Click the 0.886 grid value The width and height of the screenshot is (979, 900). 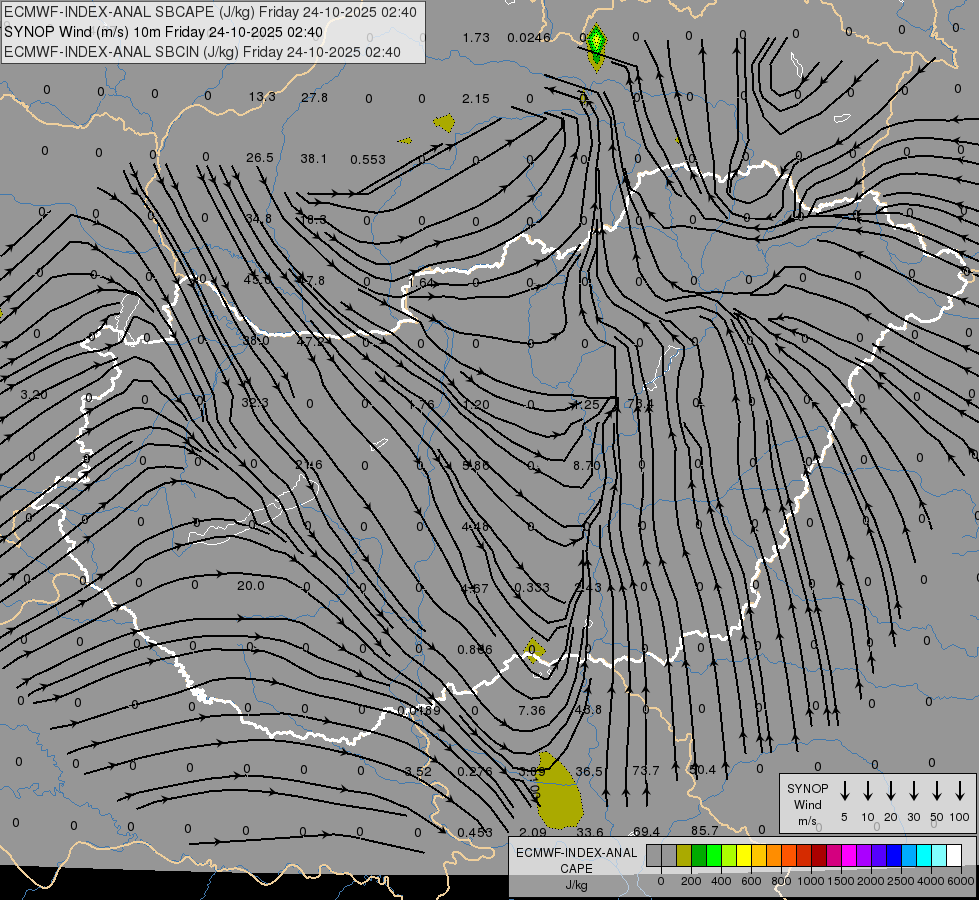pyautogui.click(x=475, y=650)
